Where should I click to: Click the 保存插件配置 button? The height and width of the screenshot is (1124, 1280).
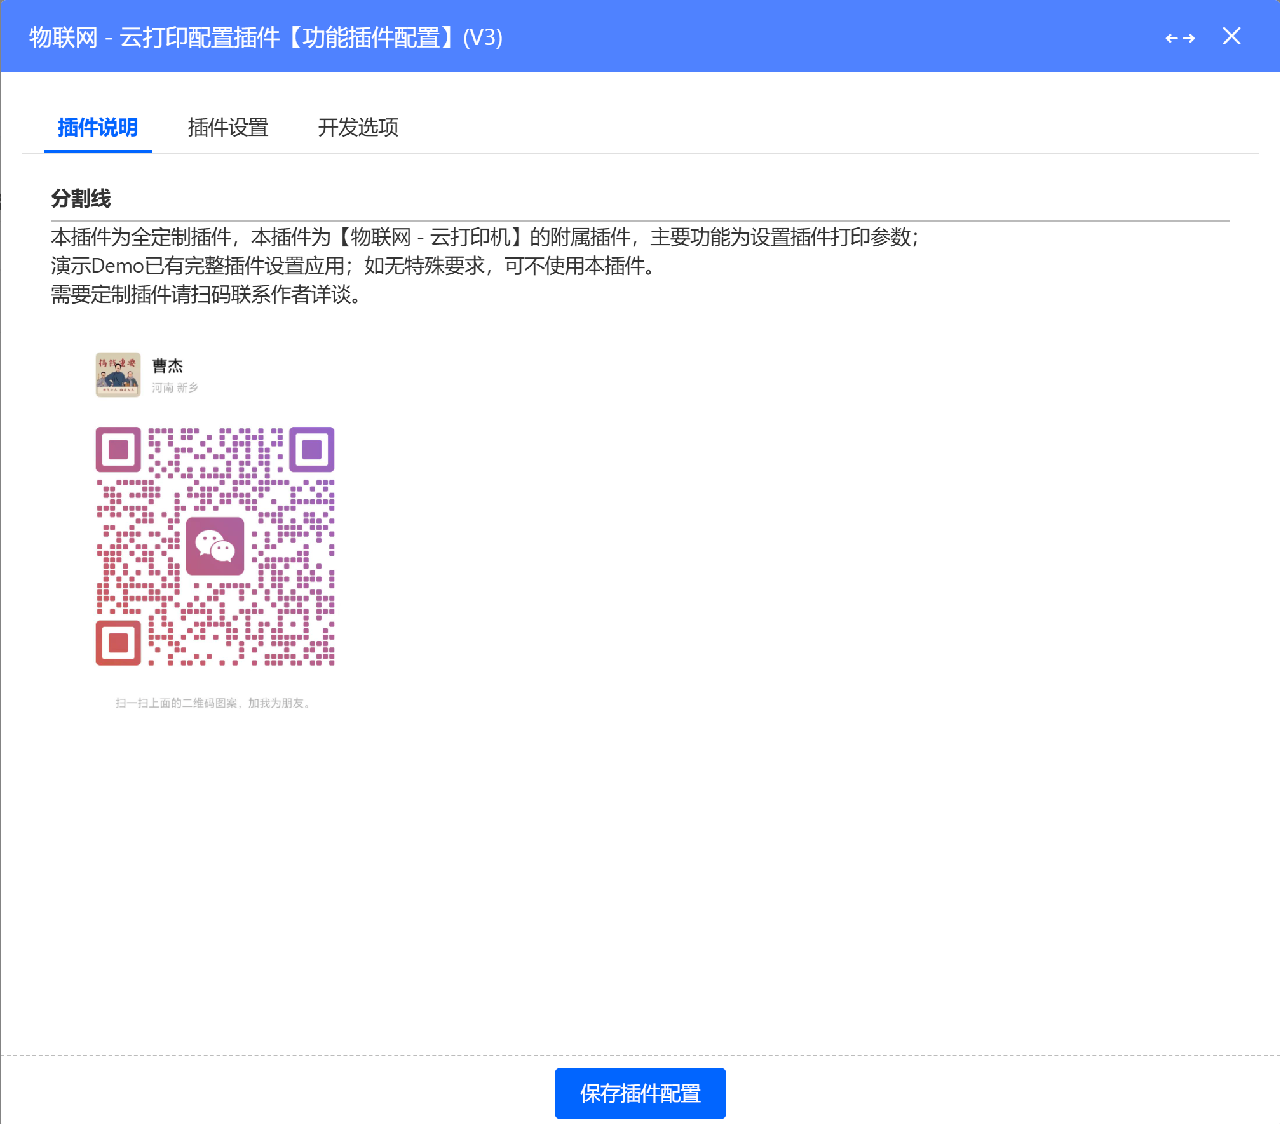(x=640, y=1094)
